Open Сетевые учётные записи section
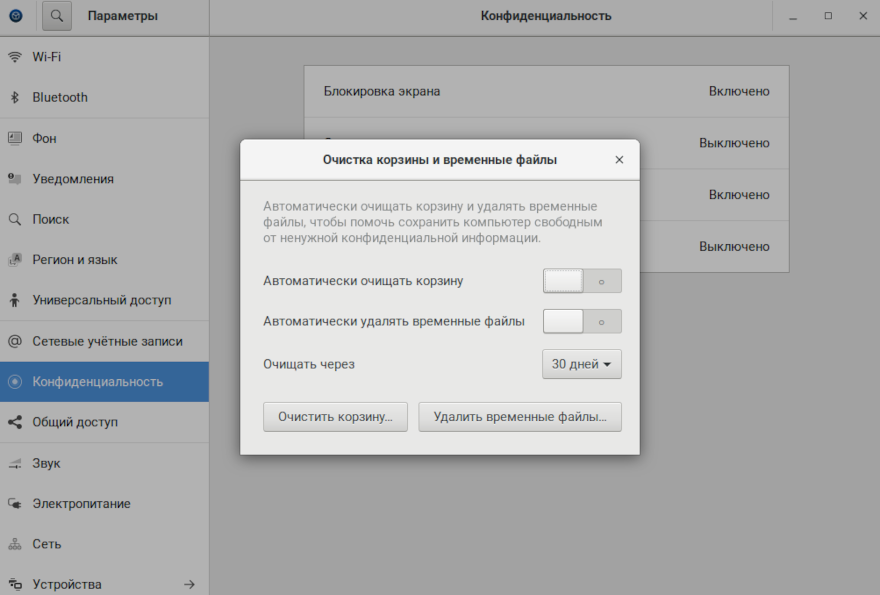Viewport: 880px width, 595px height. (x=107, y=341)
